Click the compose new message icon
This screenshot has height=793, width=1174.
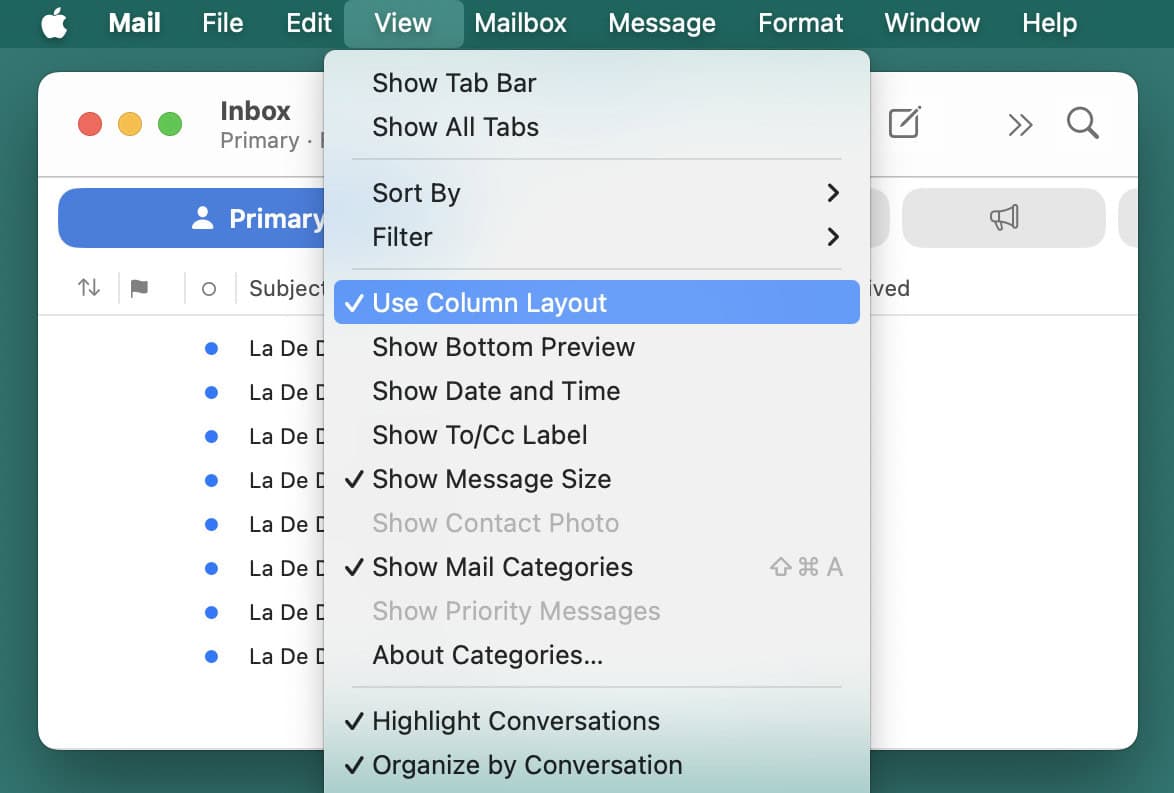[x=904, y=124]
